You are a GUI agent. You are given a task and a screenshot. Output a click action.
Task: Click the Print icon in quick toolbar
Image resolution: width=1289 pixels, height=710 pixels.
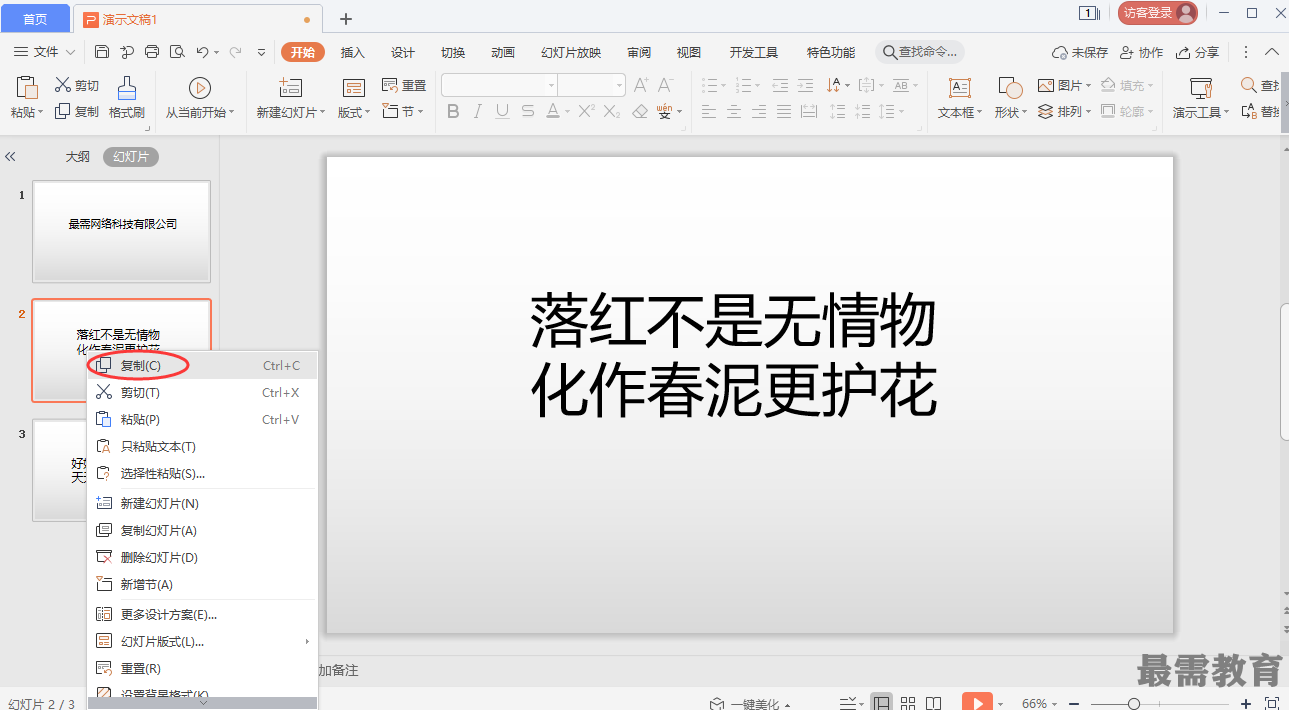(x=152, y=52)
